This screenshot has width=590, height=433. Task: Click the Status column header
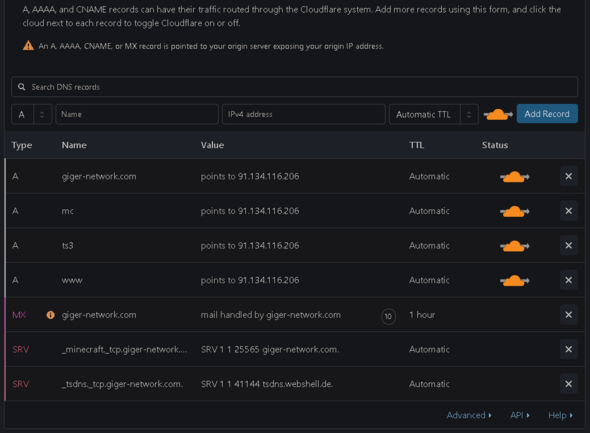click(x=495, y=145)
